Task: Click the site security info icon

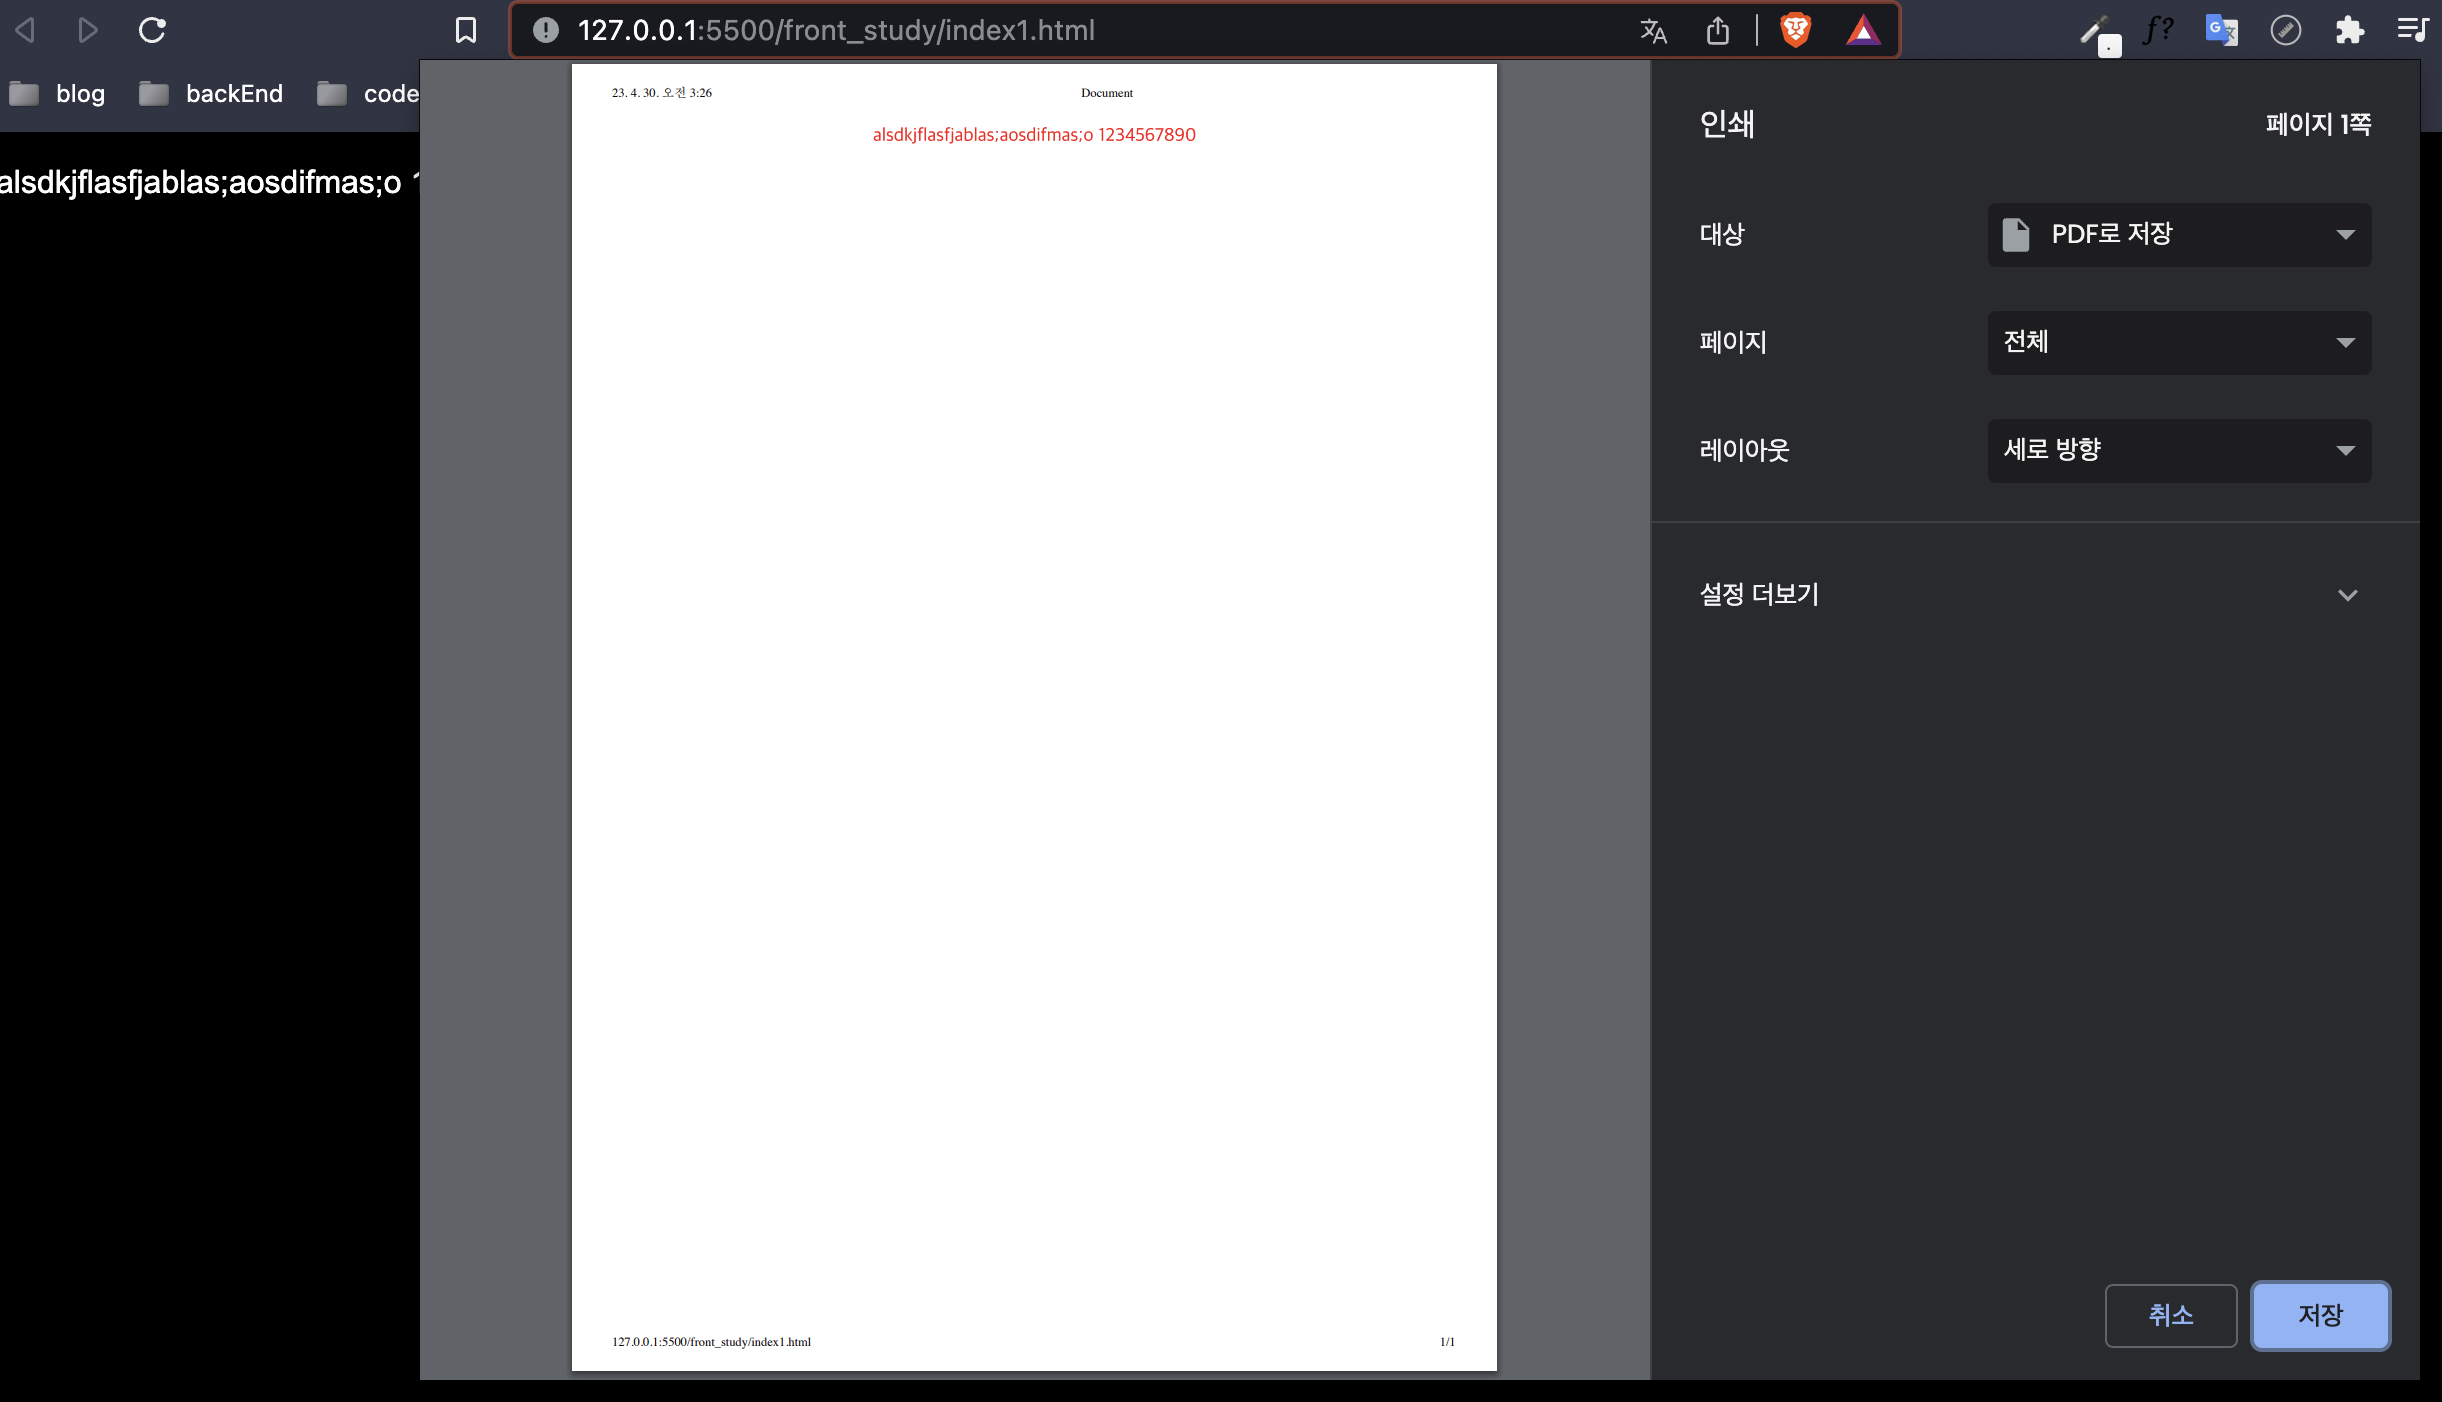Action: pyautogui.click(x=545, y=30)
